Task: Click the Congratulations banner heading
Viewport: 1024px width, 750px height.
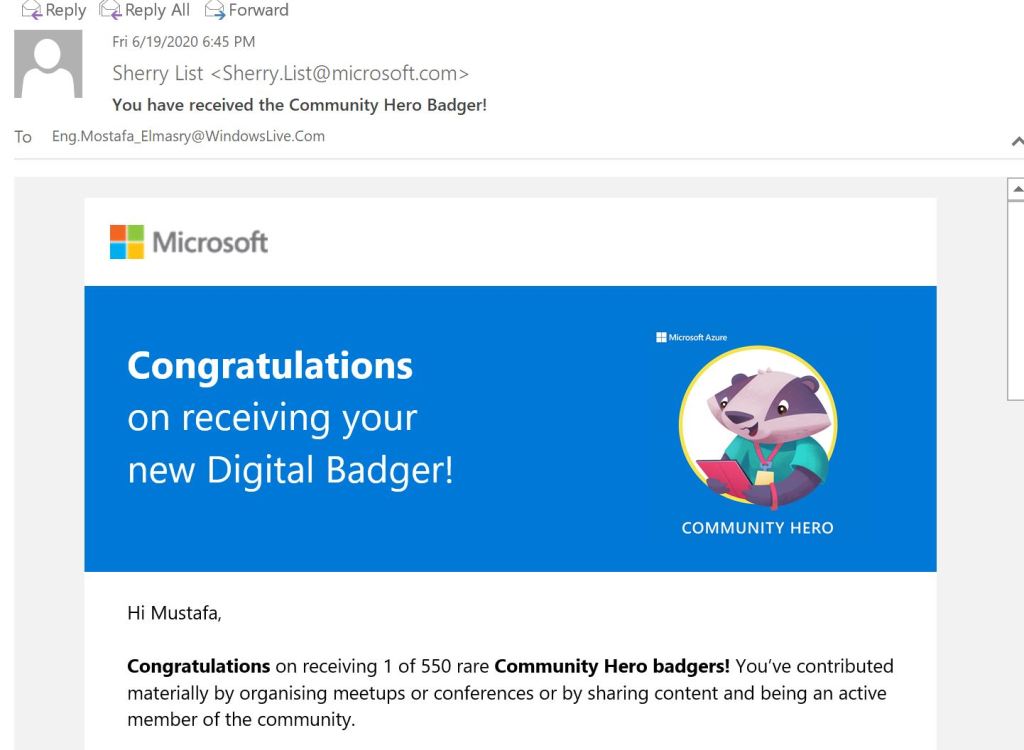Action: tap(270, 366)
